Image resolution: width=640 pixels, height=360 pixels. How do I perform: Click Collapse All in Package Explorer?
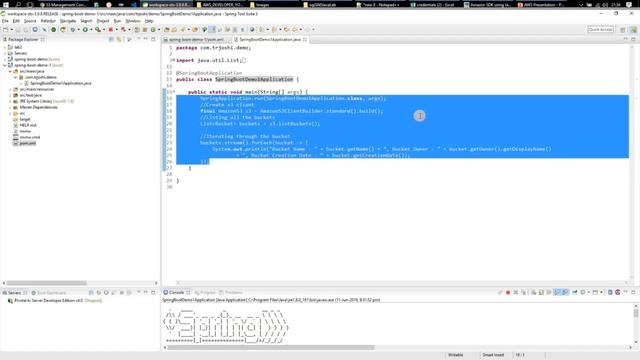pos(111,39)
